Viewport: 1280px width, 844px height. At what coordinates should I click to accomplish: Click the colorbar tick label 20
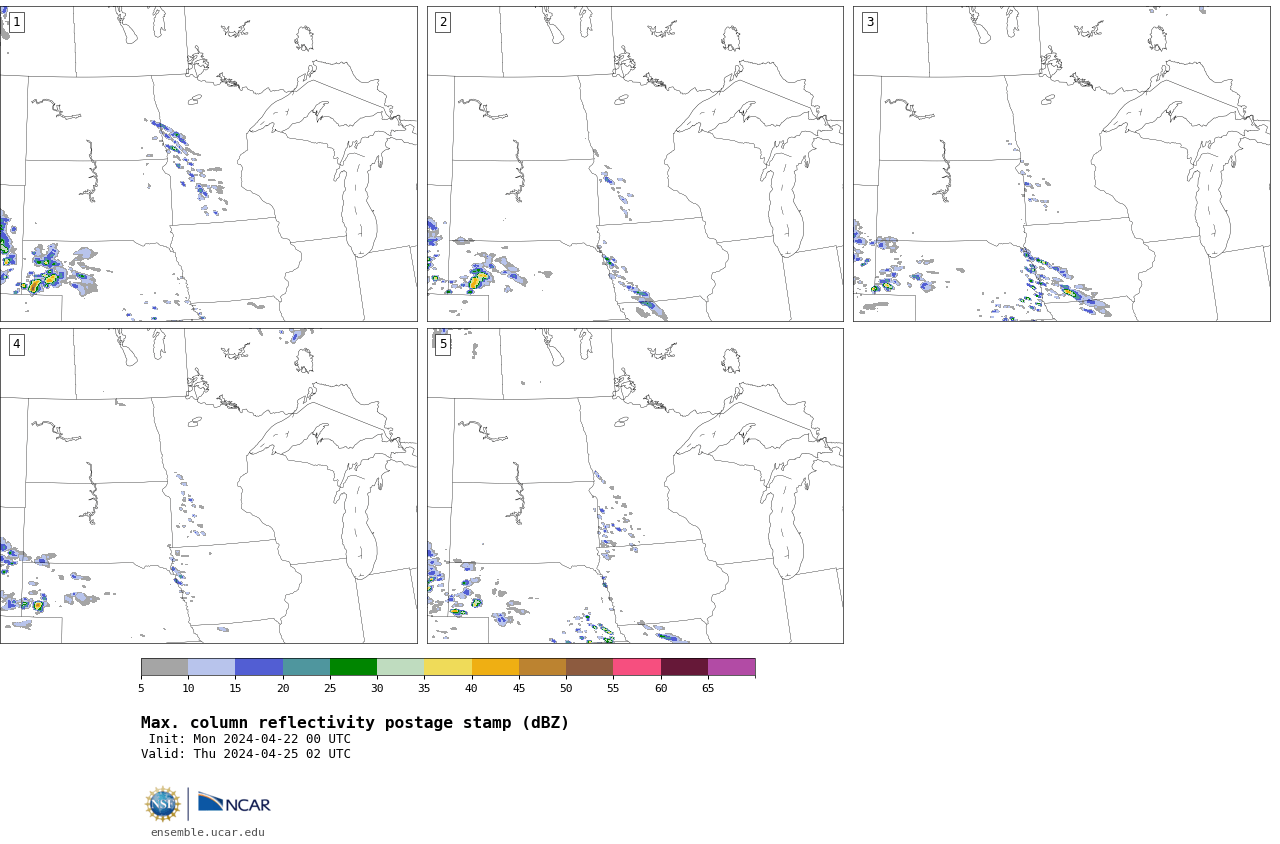tap(283, 688)
